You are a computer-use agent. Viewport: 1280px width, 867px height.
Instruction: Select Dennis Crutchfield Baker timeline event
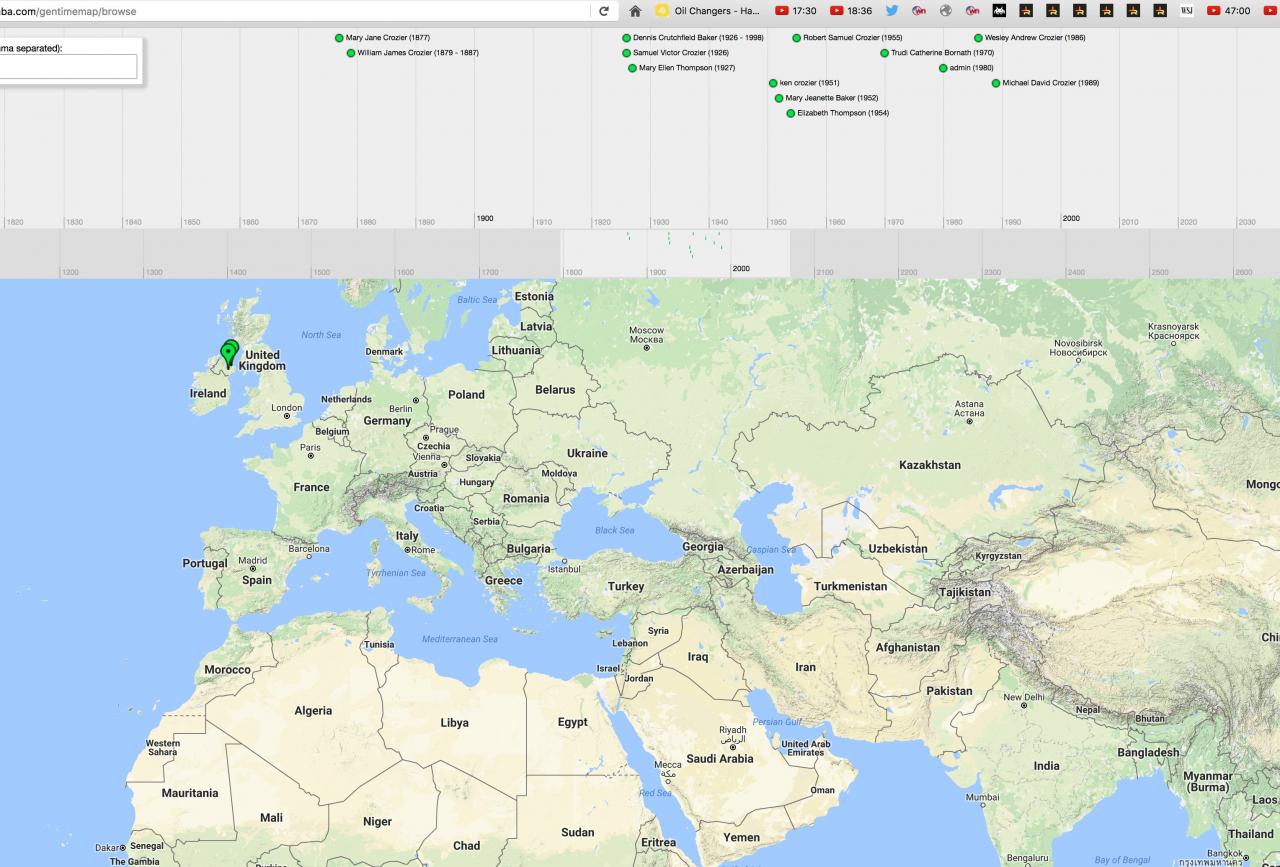(697, 38)
